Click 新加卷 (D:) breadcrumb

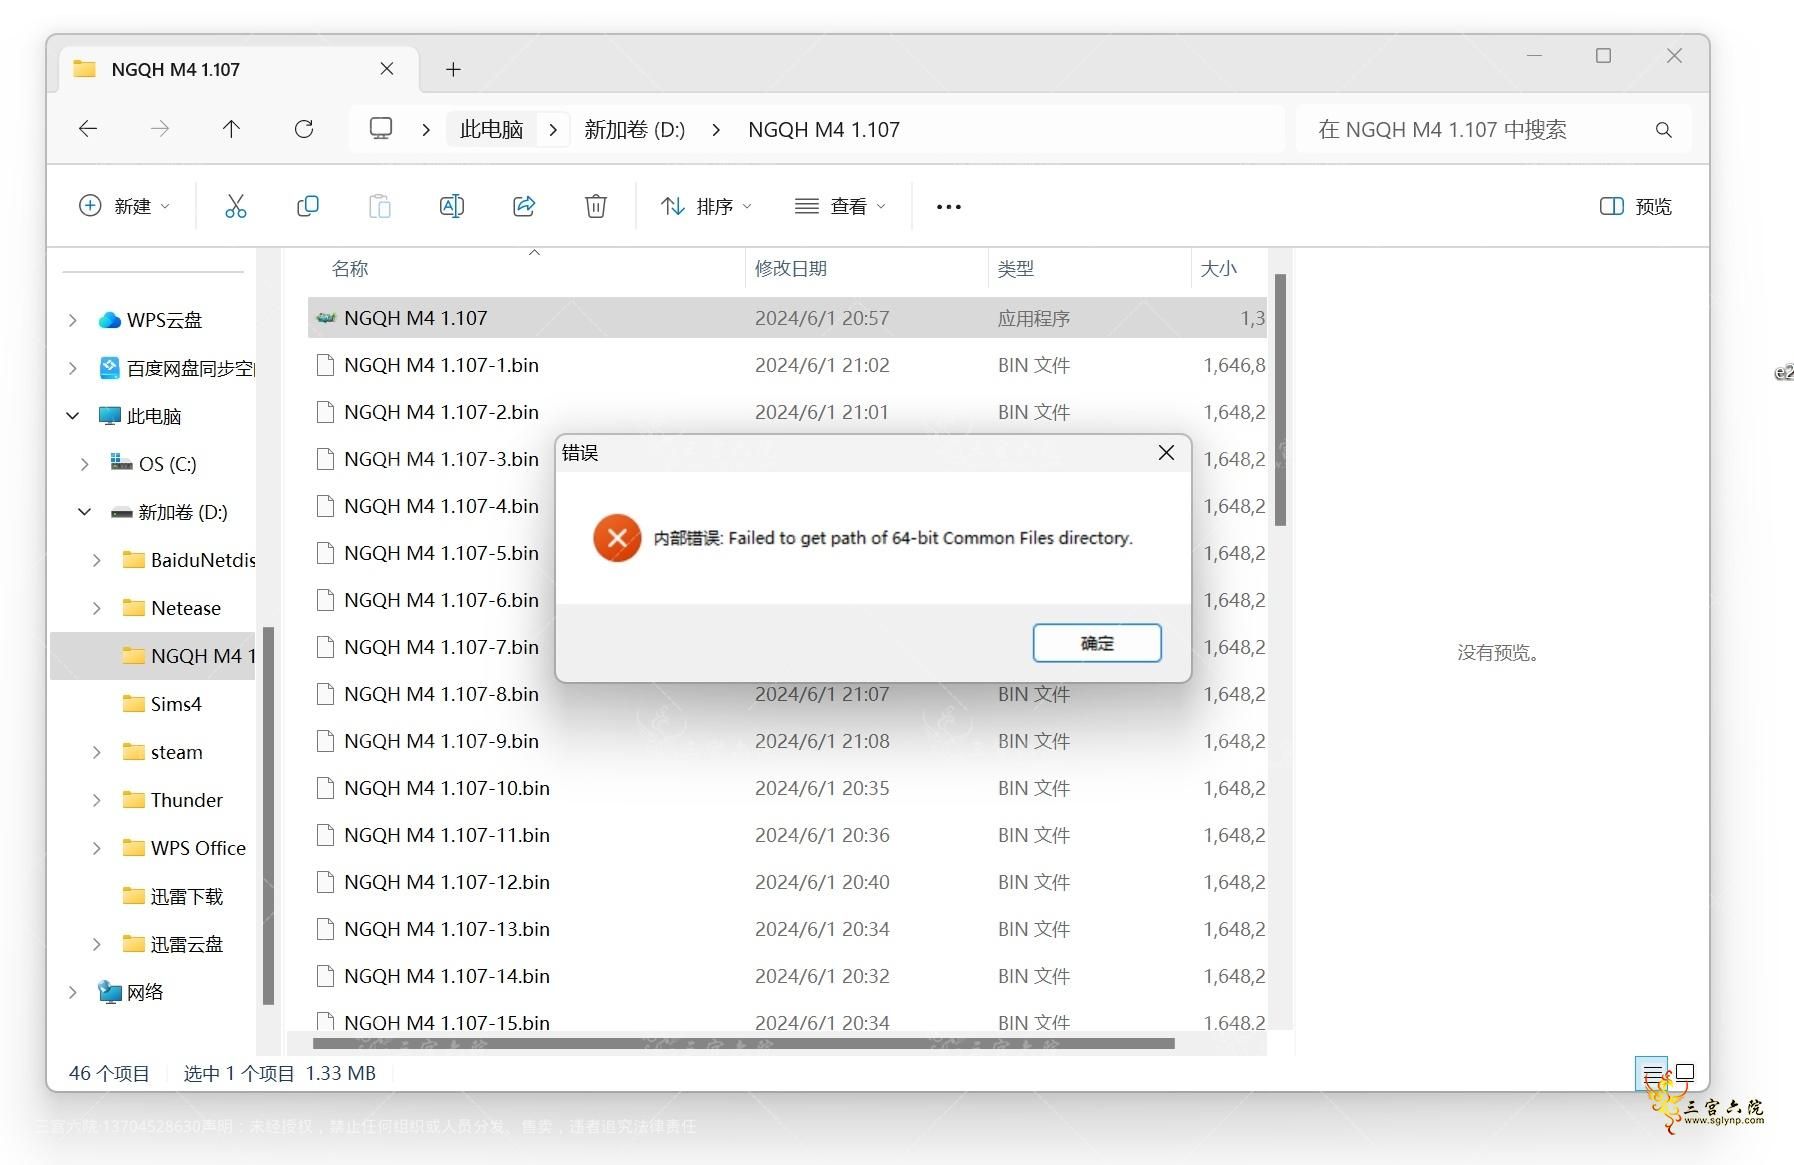634,129
